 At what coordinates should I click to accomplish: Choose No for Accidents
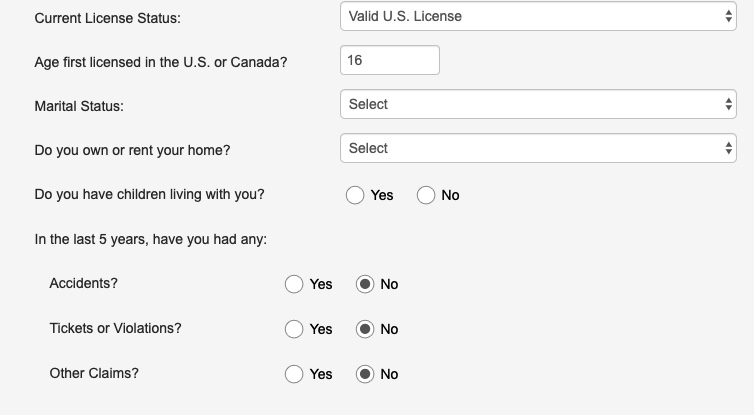(x=365, y=284)
